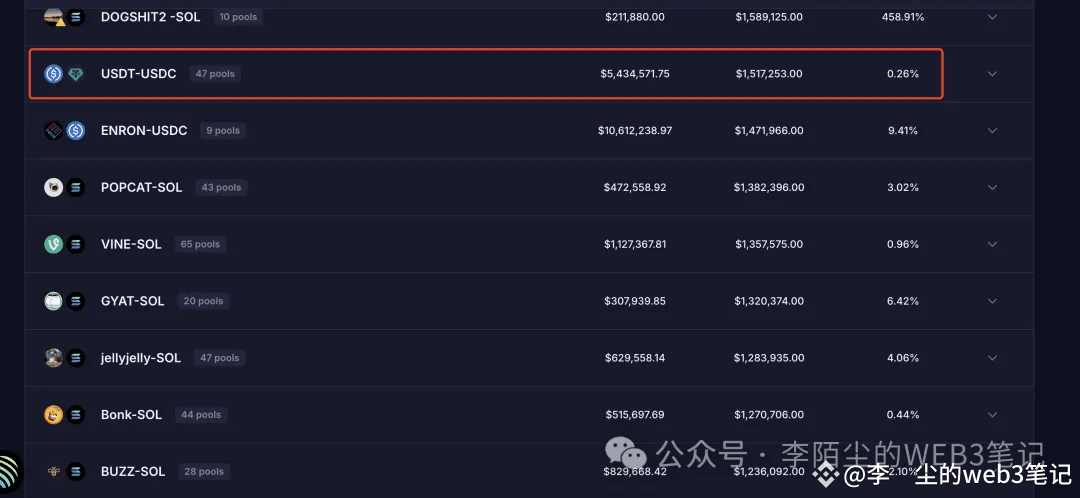1080x498 pixels.
Task: Click the VINE token icon
Action: [x=54, y=244]
